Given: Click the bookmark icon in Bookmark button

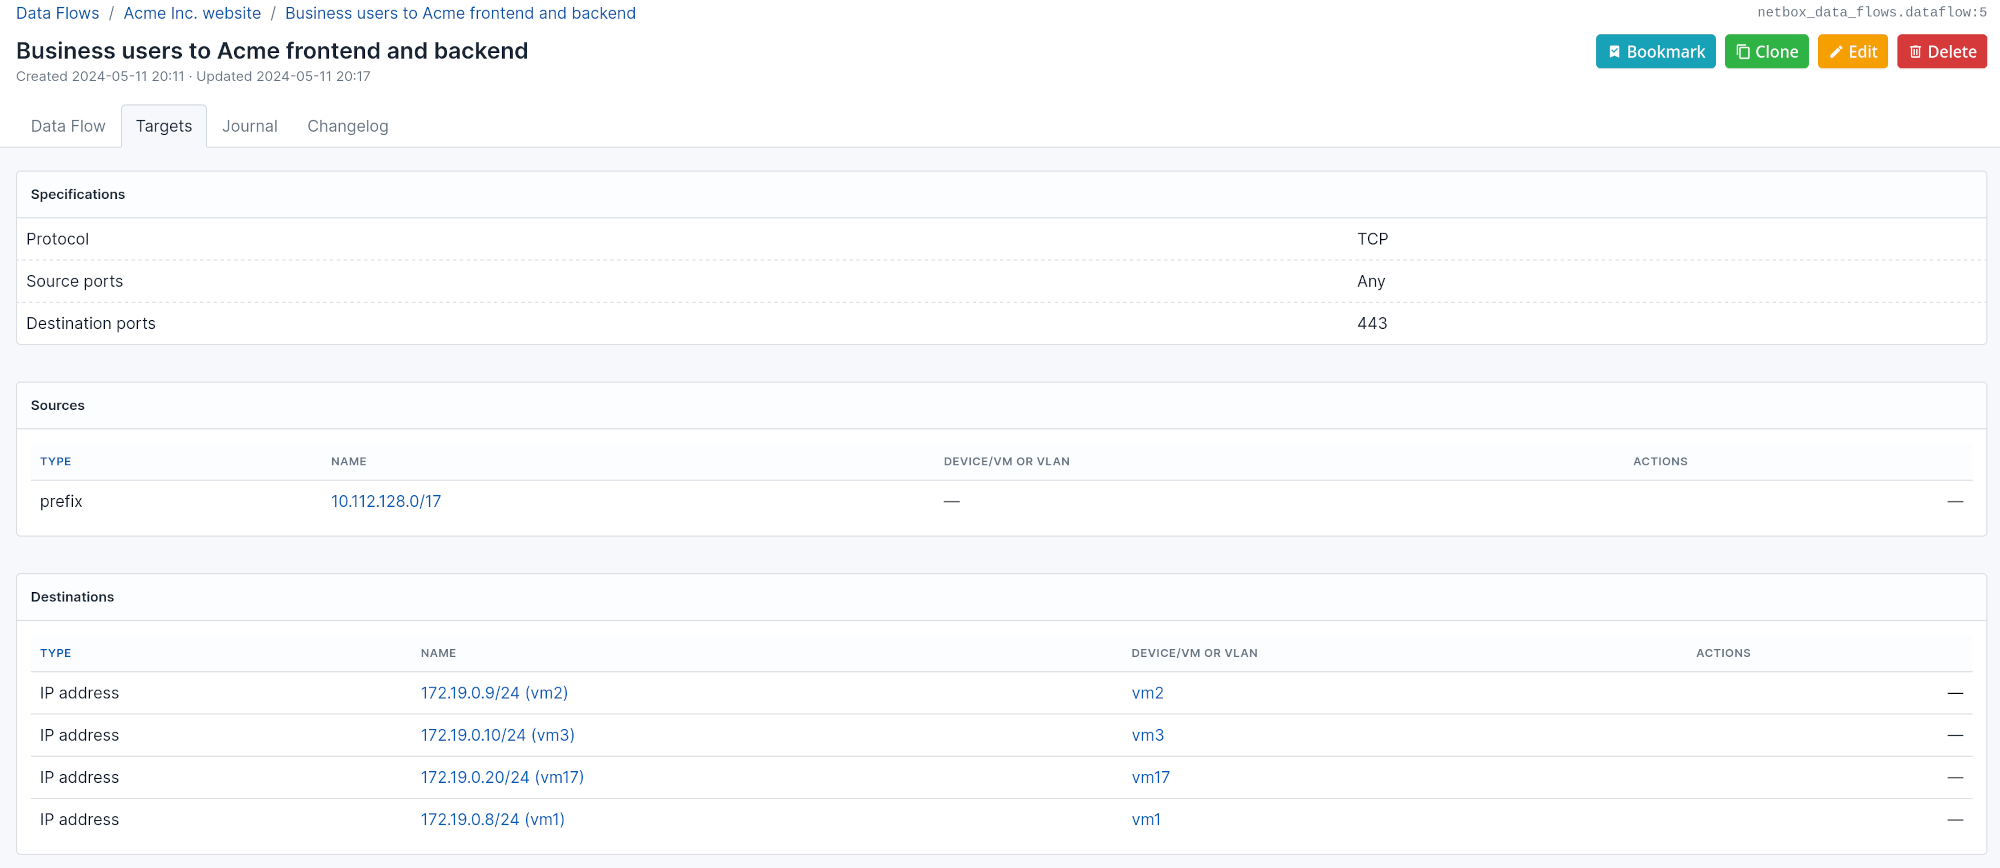Looking at the screenshot, I should click(x=1614, y=52).
